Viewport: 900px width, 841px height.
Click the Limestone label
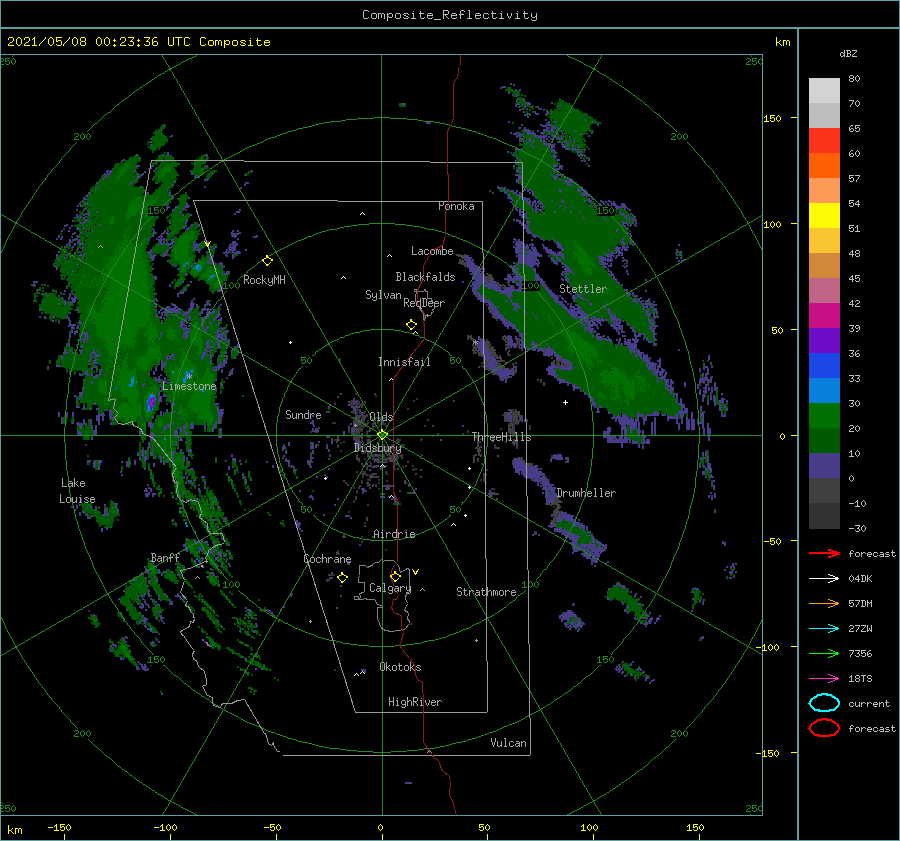click(189, 386)
